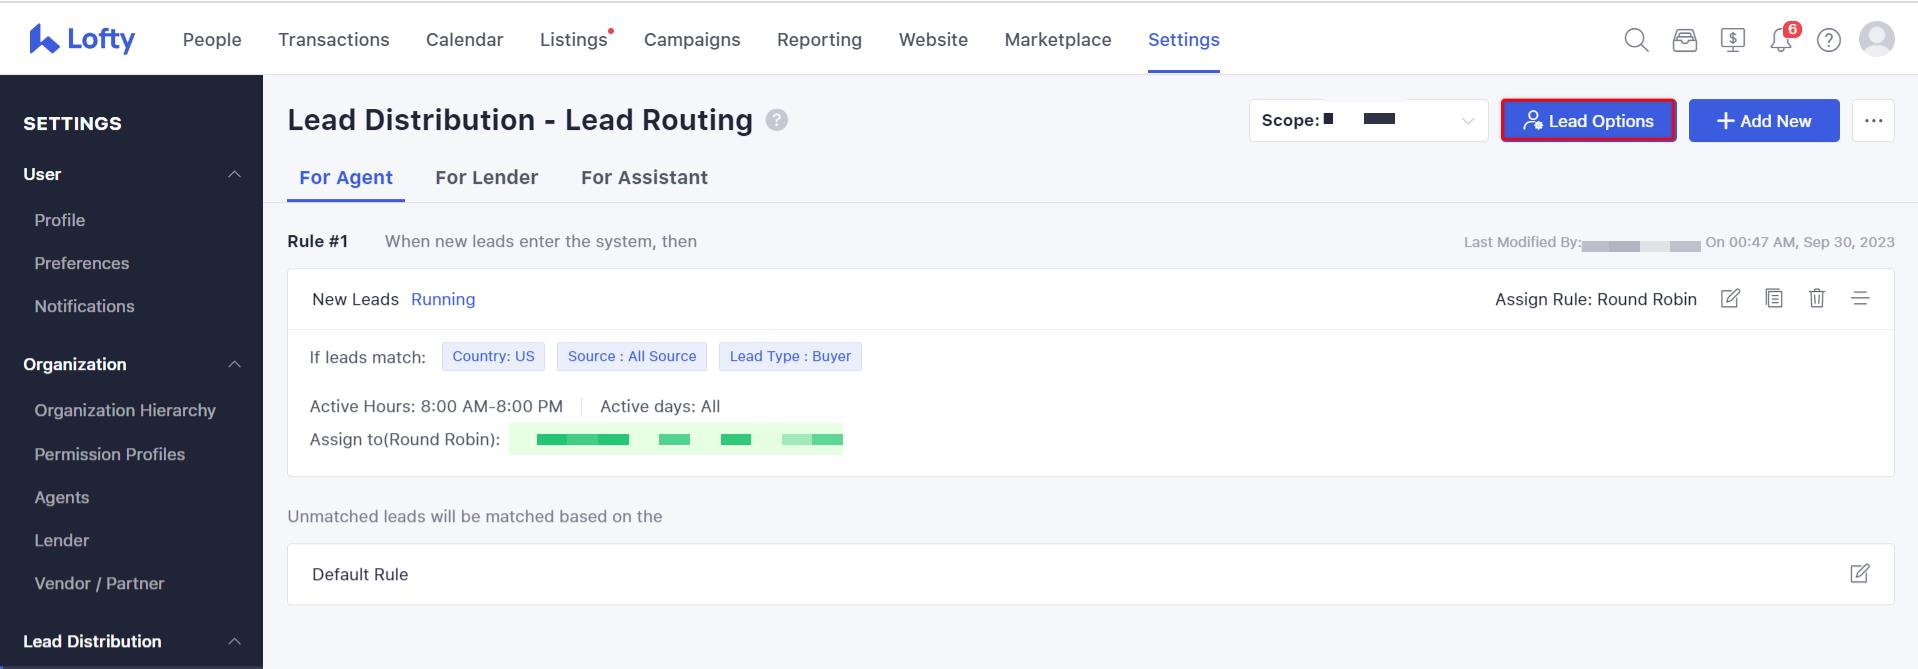Open the Reporting menu
The image size is (1918, 669).
pos(819,40)
